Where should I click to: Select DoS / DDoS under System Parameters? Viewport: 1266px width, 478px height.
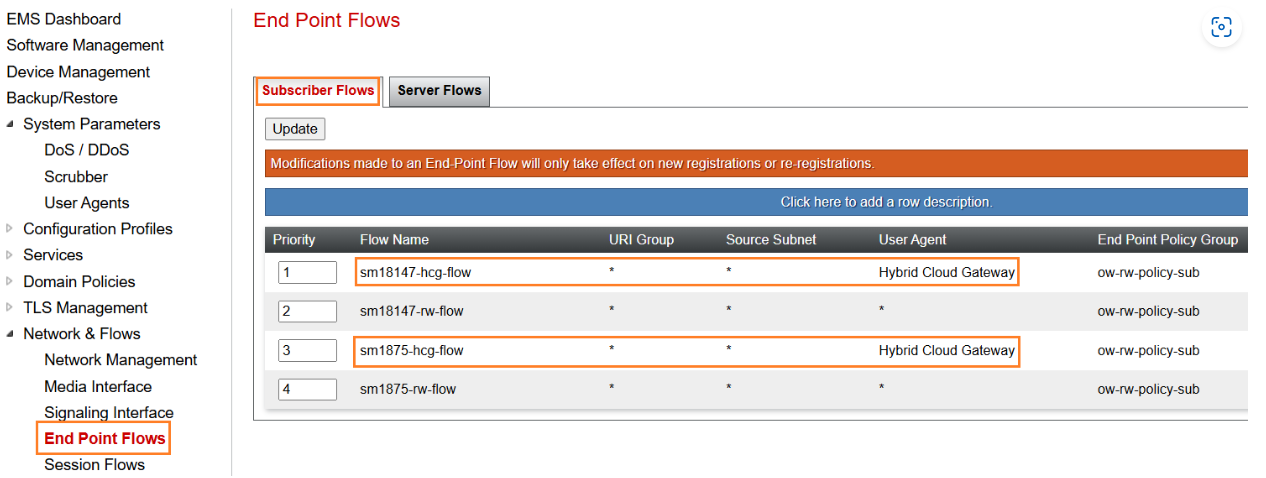tap(87, 150)
